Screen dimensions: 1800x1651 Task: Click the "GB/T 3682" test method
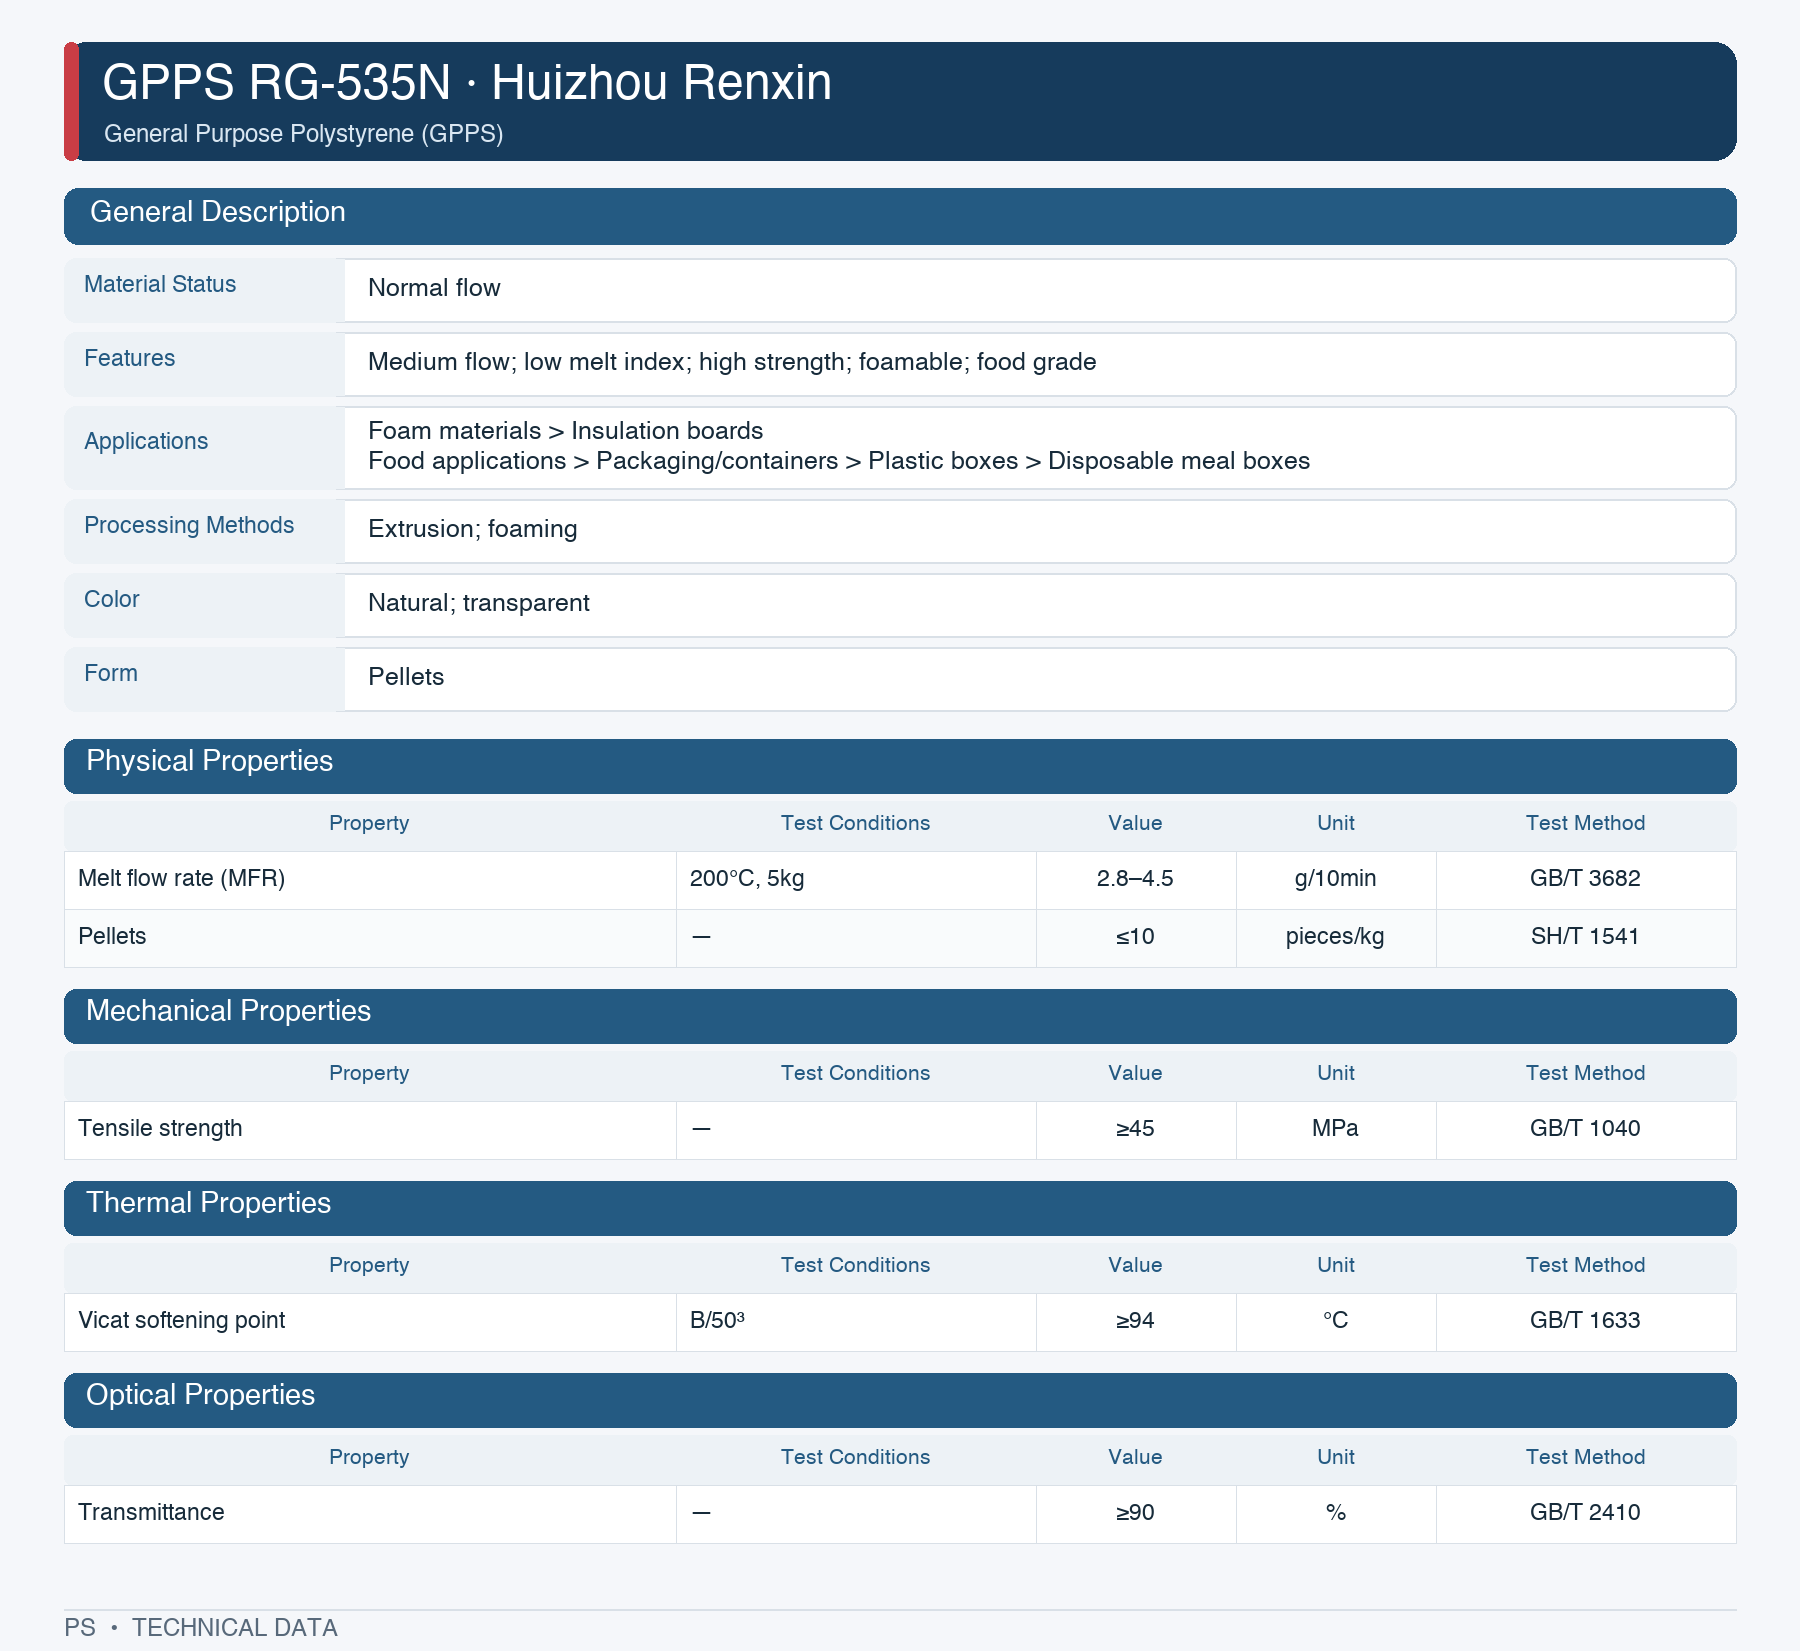(x=1585, y=879)
